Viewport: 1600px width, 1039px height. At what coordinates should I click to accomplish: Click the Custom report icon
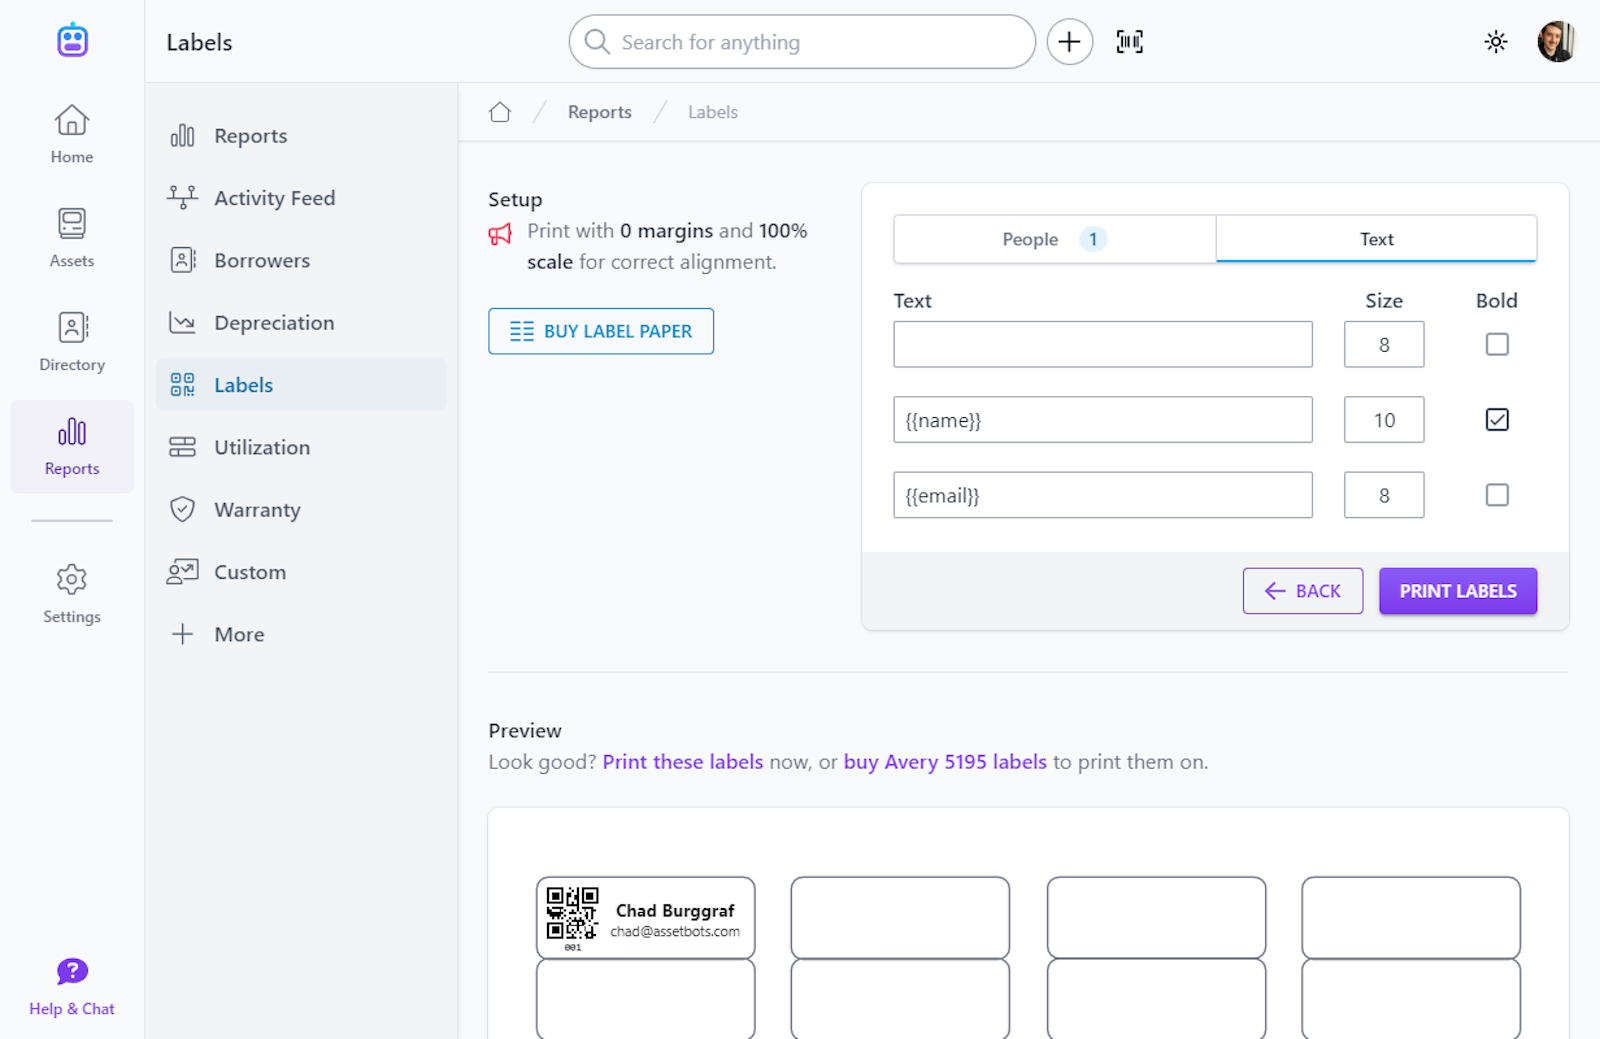point(182,572)
